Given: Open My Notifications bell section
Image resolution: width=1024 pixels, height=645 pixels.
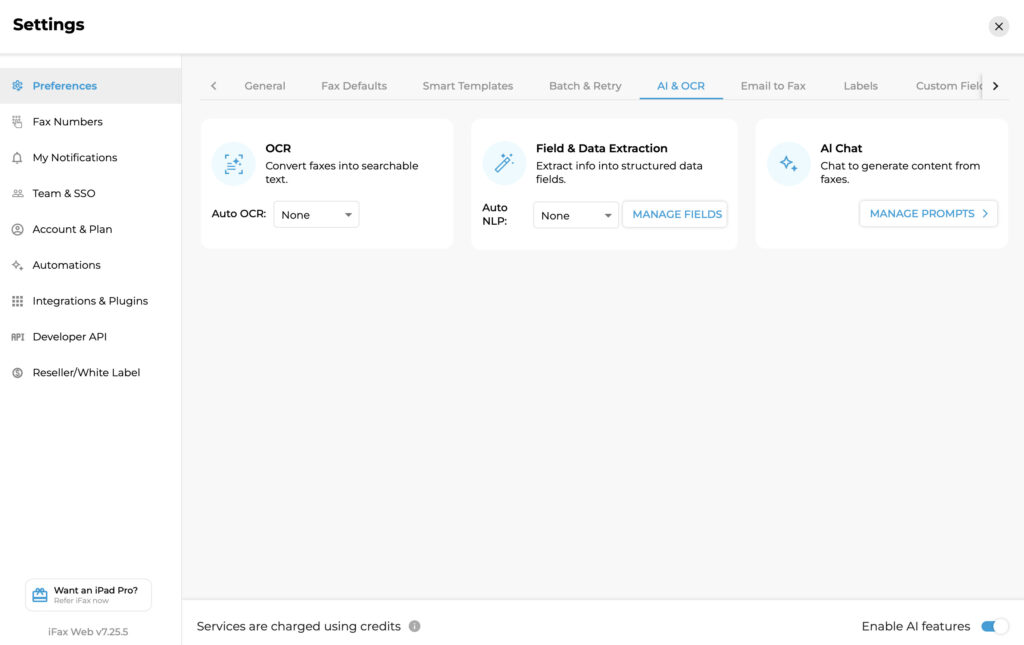Looking at the screenshot, I should click(74, 158).
